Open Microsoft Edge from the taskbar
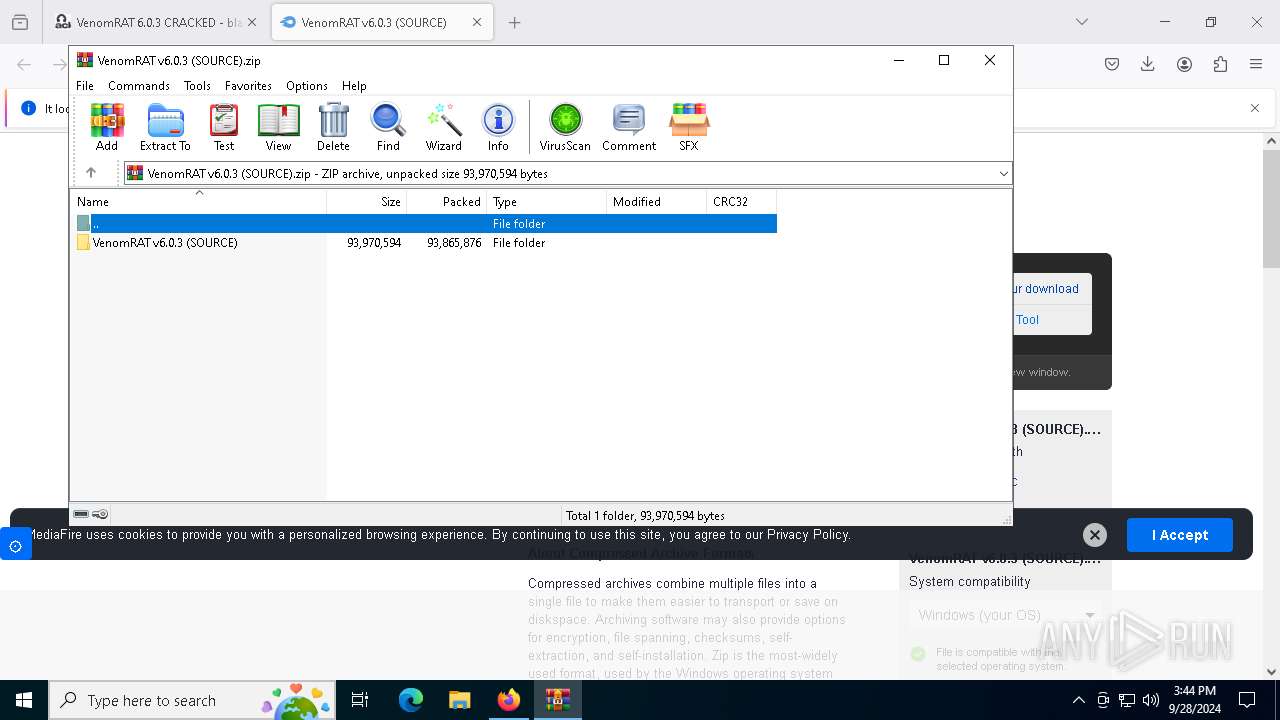 [411, 700]
